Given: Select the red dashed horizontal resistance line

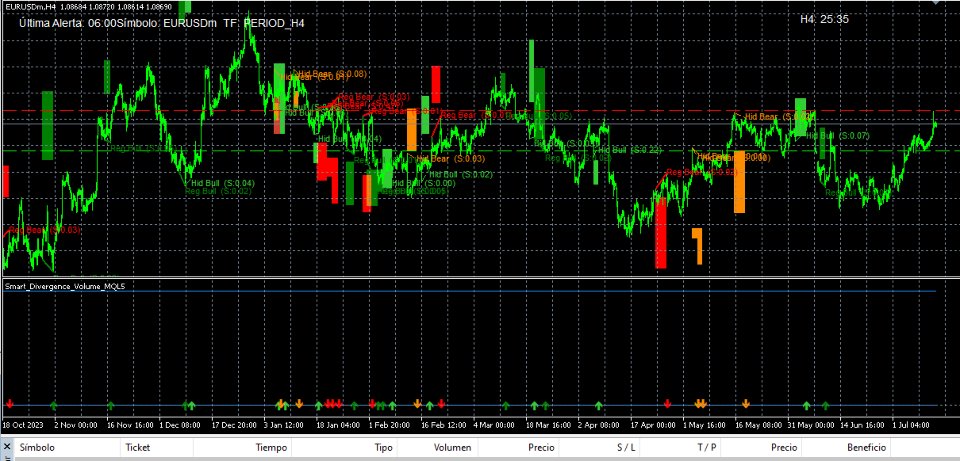Looking at the screenshot, I should coord(480,111).
